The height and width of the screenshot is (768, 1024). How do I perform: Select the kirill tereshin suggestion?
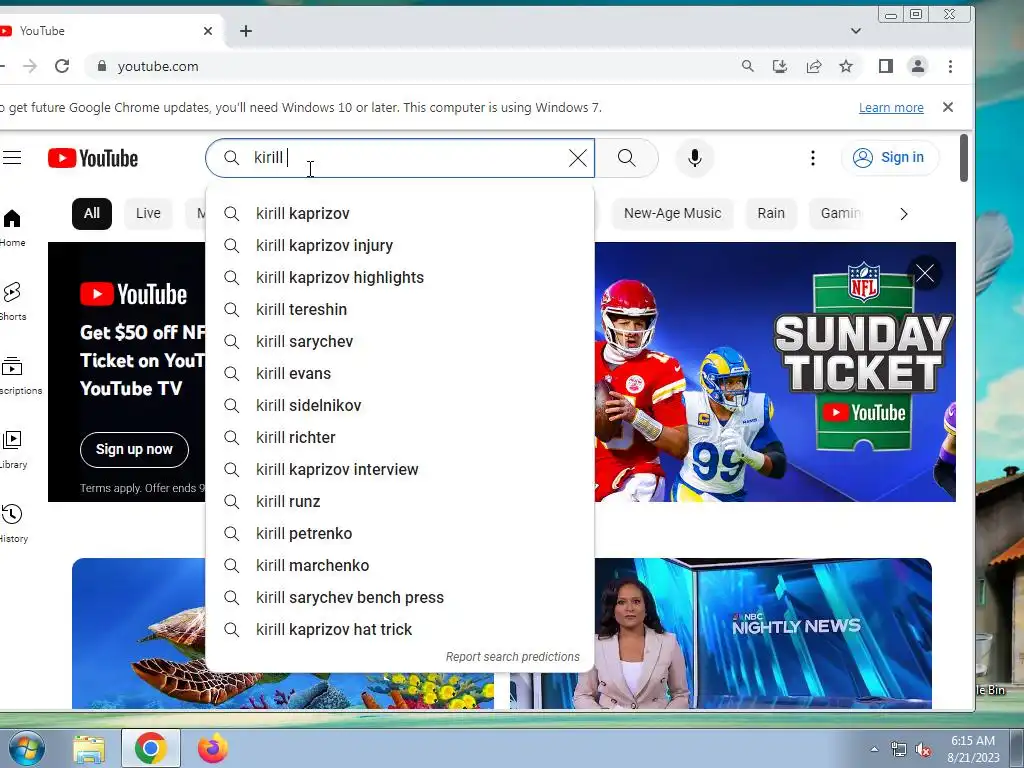click(400, 310)
